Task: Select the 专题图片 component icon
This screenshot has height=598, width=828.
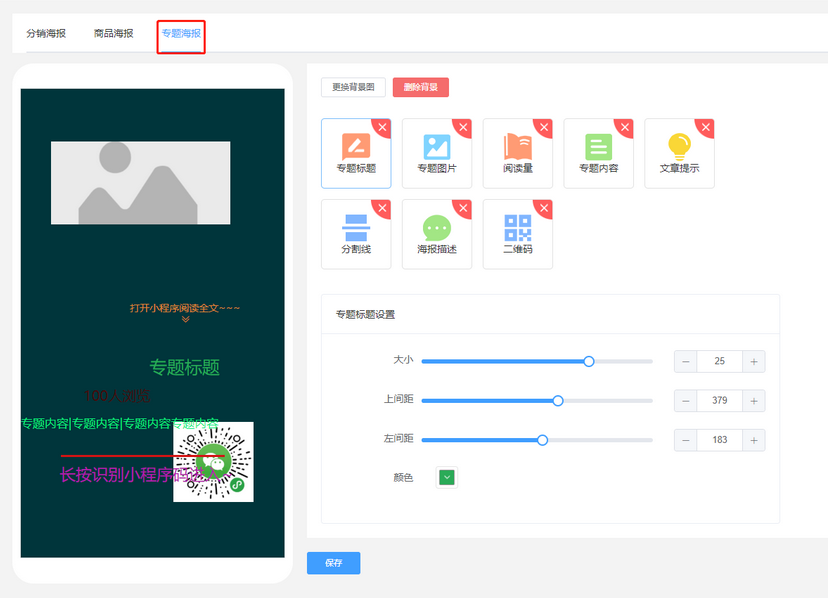Action: point(437,146)
